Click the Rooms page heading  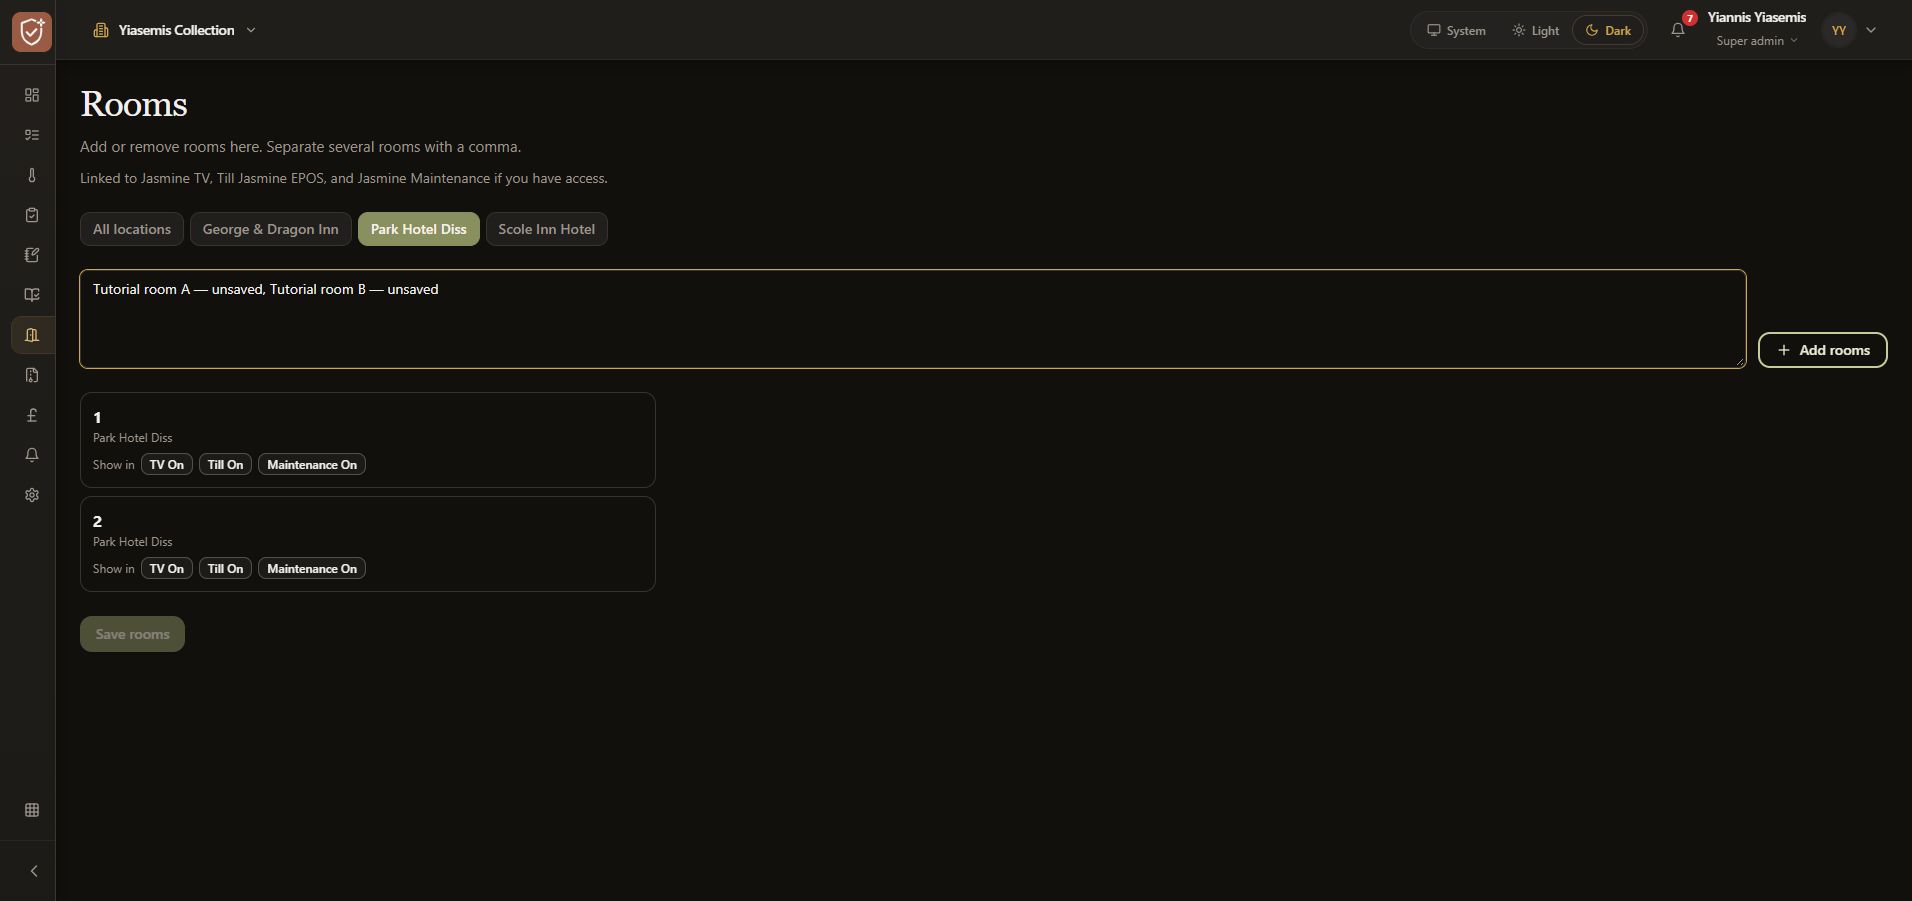click(x=134, y=105)
